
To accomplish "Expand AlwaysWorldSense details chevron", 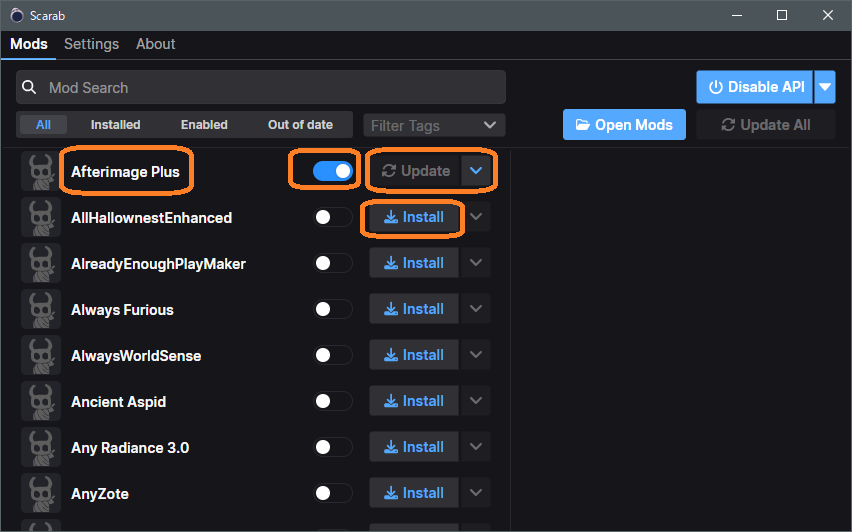I will click(x=476, y=355).
